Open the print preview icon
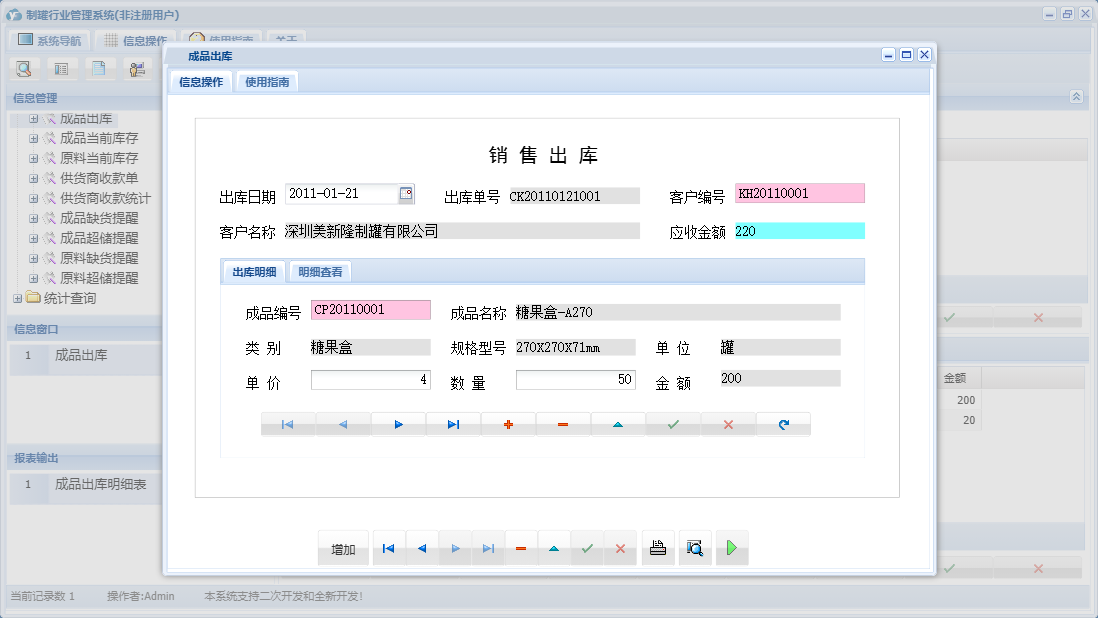Image resolution: width=1098 pixels, height=618 pixels. 695,547
